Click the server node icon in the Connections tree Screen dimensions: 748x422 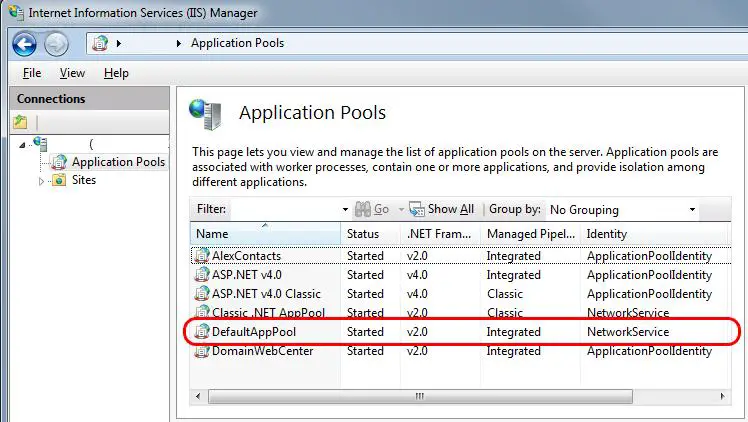41,143
